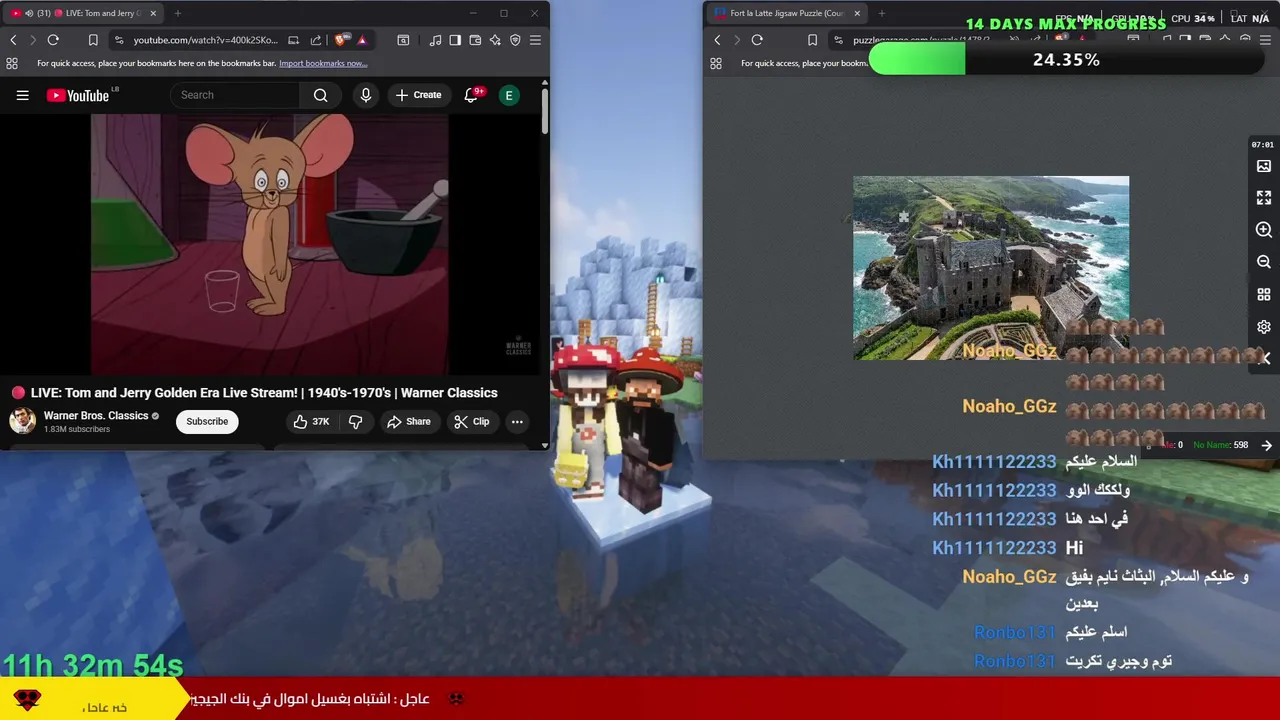Toggle the sidebar panel in the YouTube window

(x=455, y=40)
